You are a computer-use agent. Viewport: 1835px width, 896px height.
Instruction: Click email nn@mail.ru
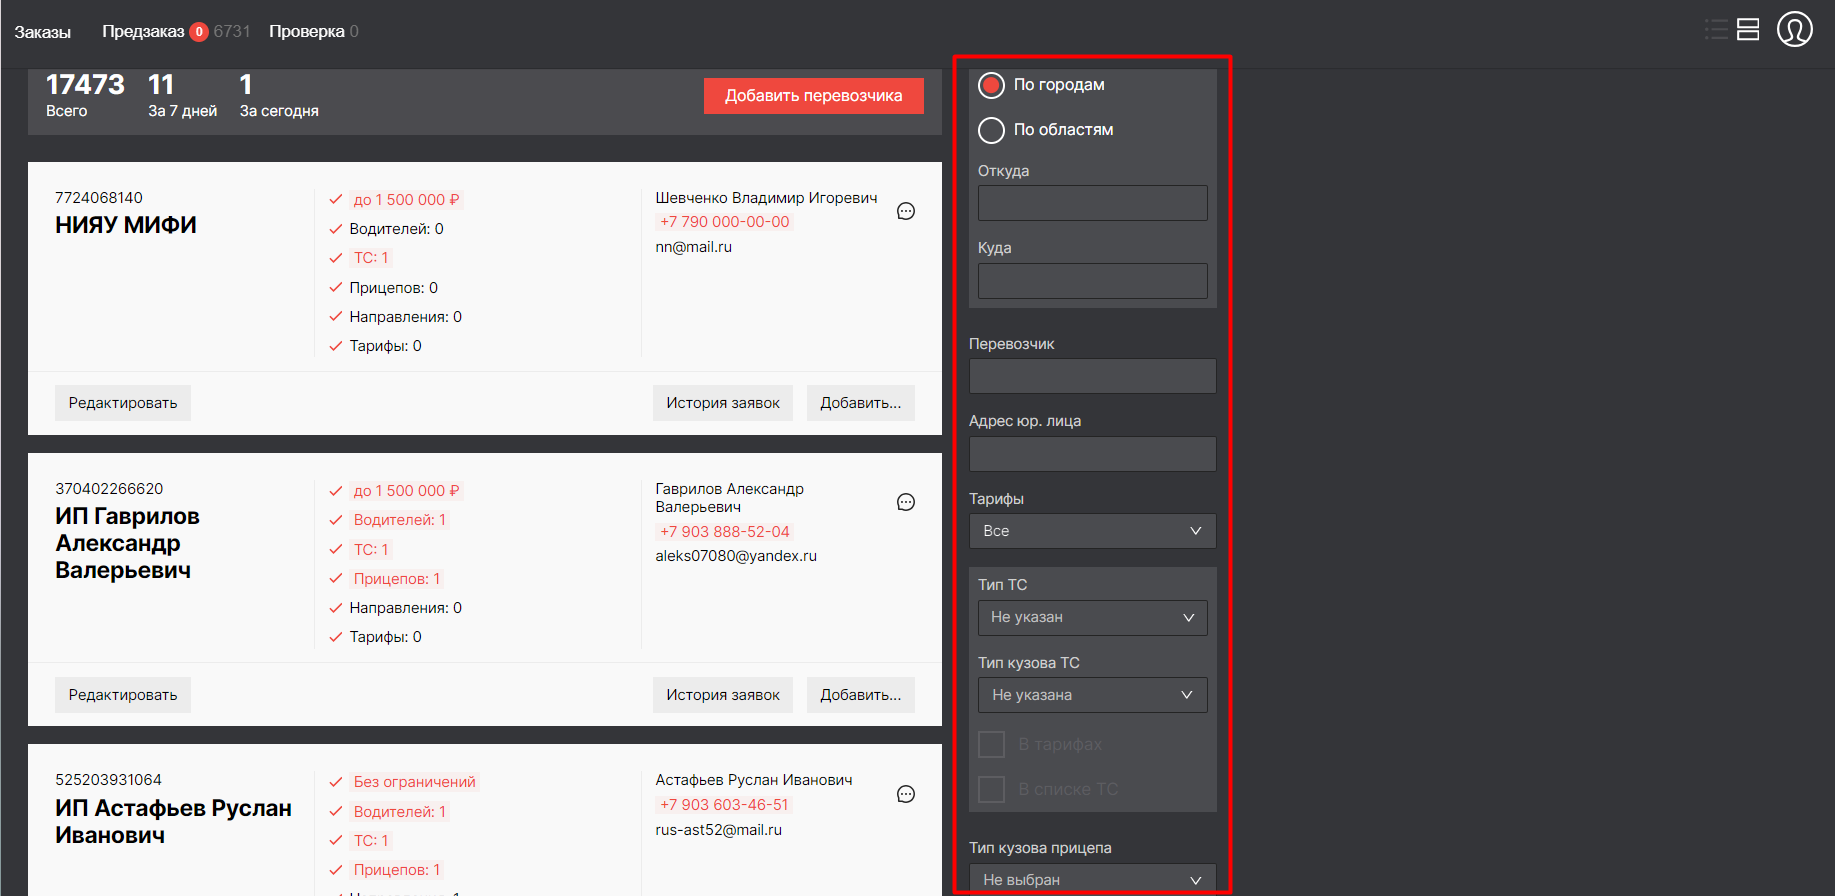tap(693, 247)
